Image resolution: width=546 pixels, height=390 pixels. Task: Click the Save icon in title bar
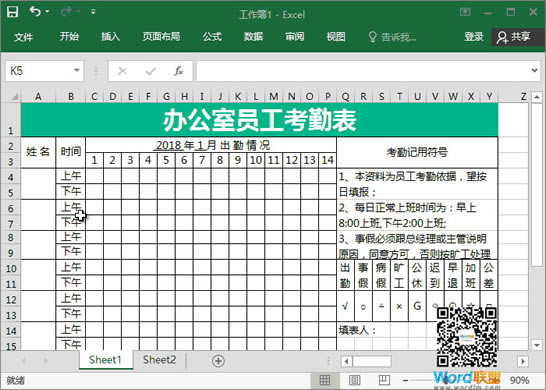(13, 12)
